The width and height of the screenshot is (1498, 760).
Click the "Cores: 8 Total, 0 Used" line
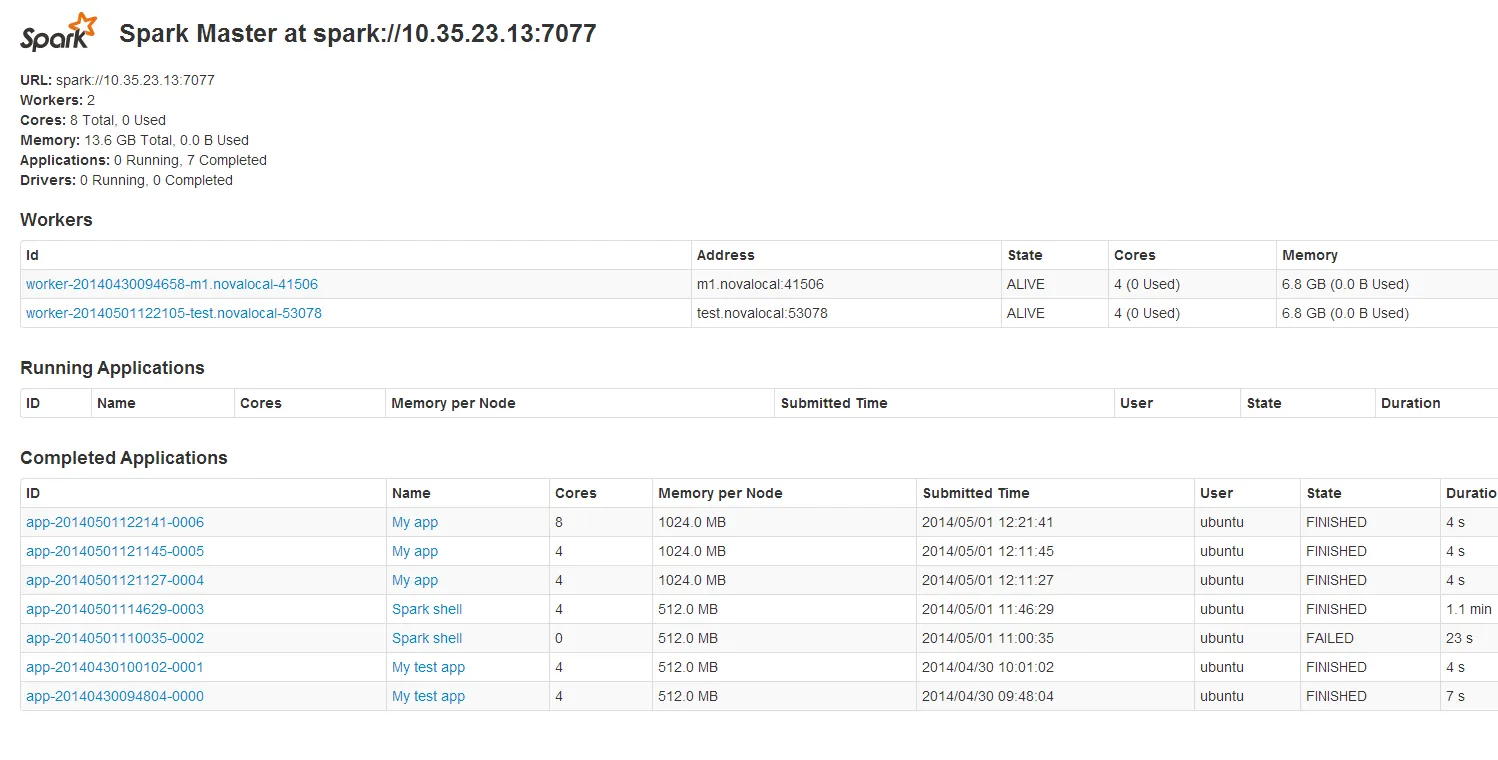(x=93, y=120)
